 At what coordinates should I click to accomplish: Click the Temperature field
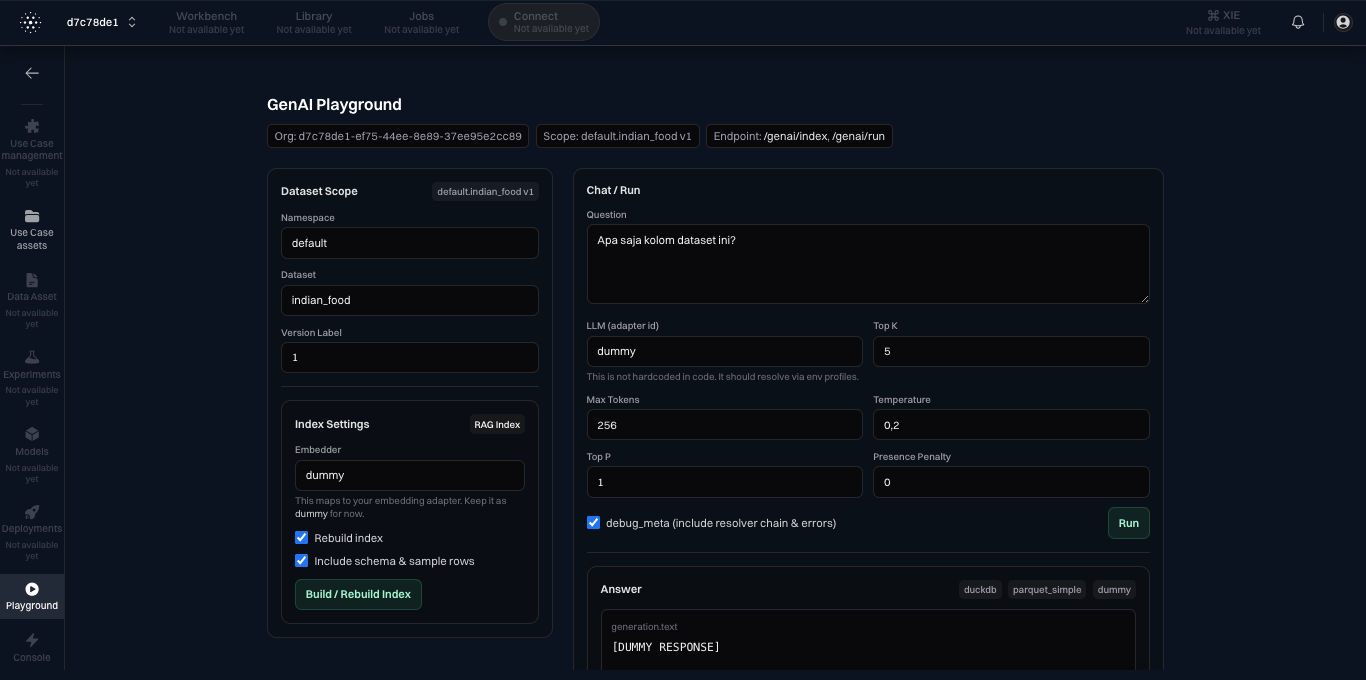pyautogui.click(x=1011, y=425)
